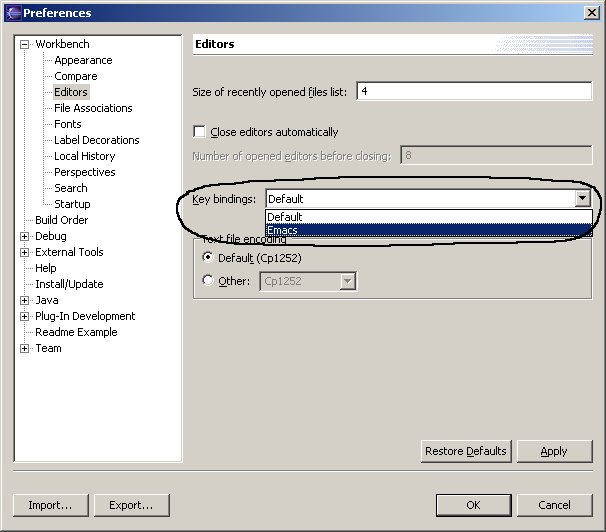Viewport: 606px width, 532px height.
Task: Confirm with the OK button
Action: point(473,505)
